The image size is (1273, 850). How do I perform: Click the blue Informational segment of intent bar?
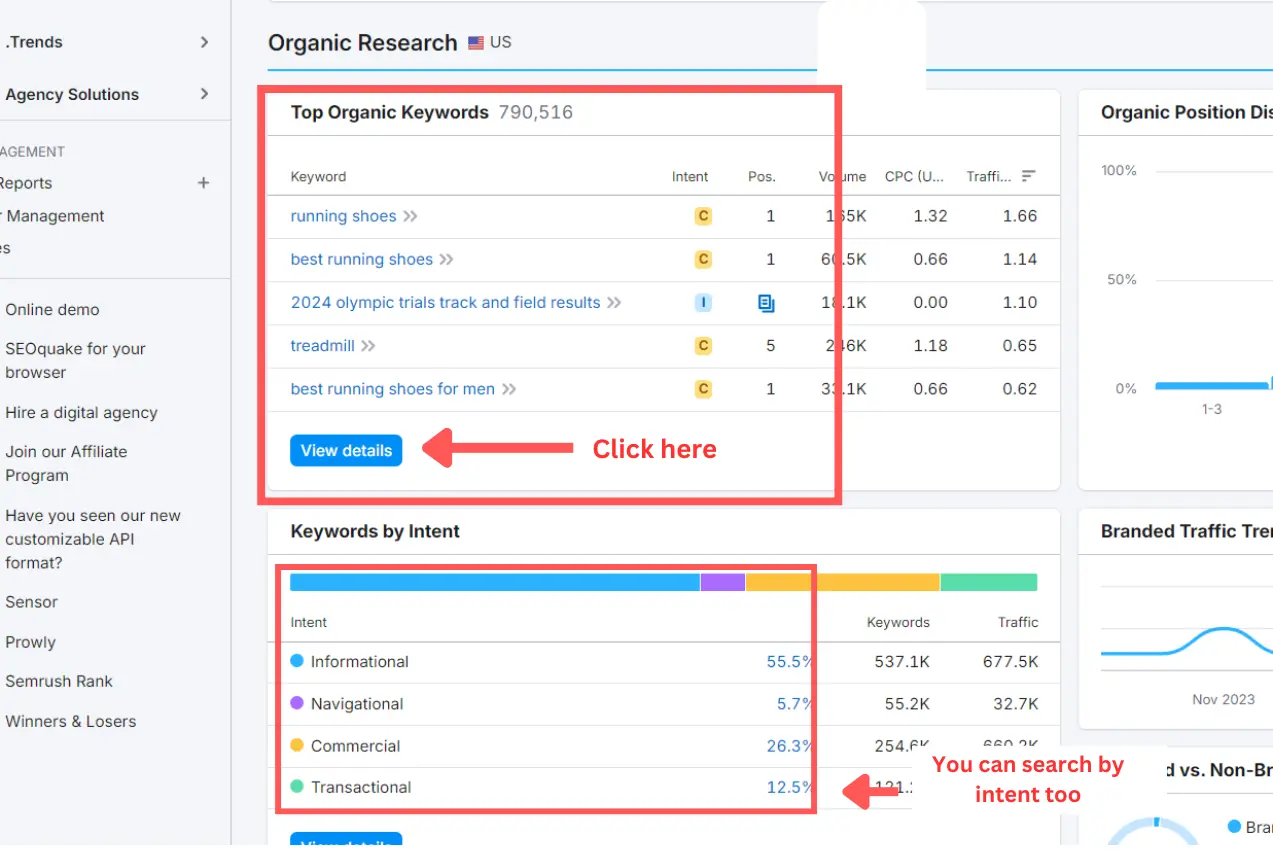tap(494, 582)
